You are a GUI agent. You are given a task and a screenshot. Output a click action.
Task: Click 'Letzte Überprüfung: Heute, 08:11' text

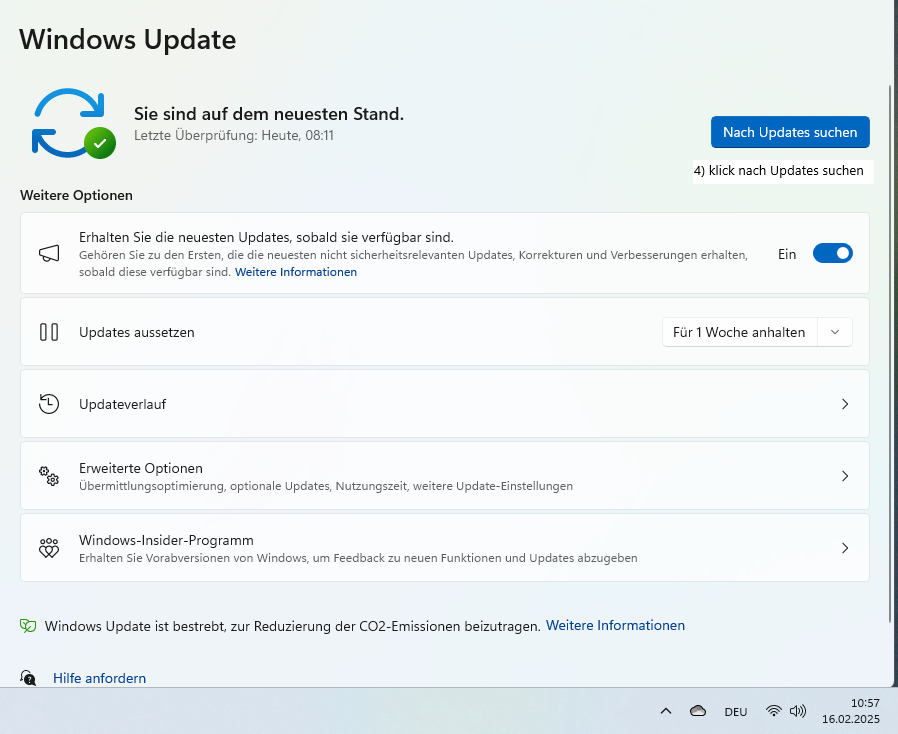click(x=234, y=135)
